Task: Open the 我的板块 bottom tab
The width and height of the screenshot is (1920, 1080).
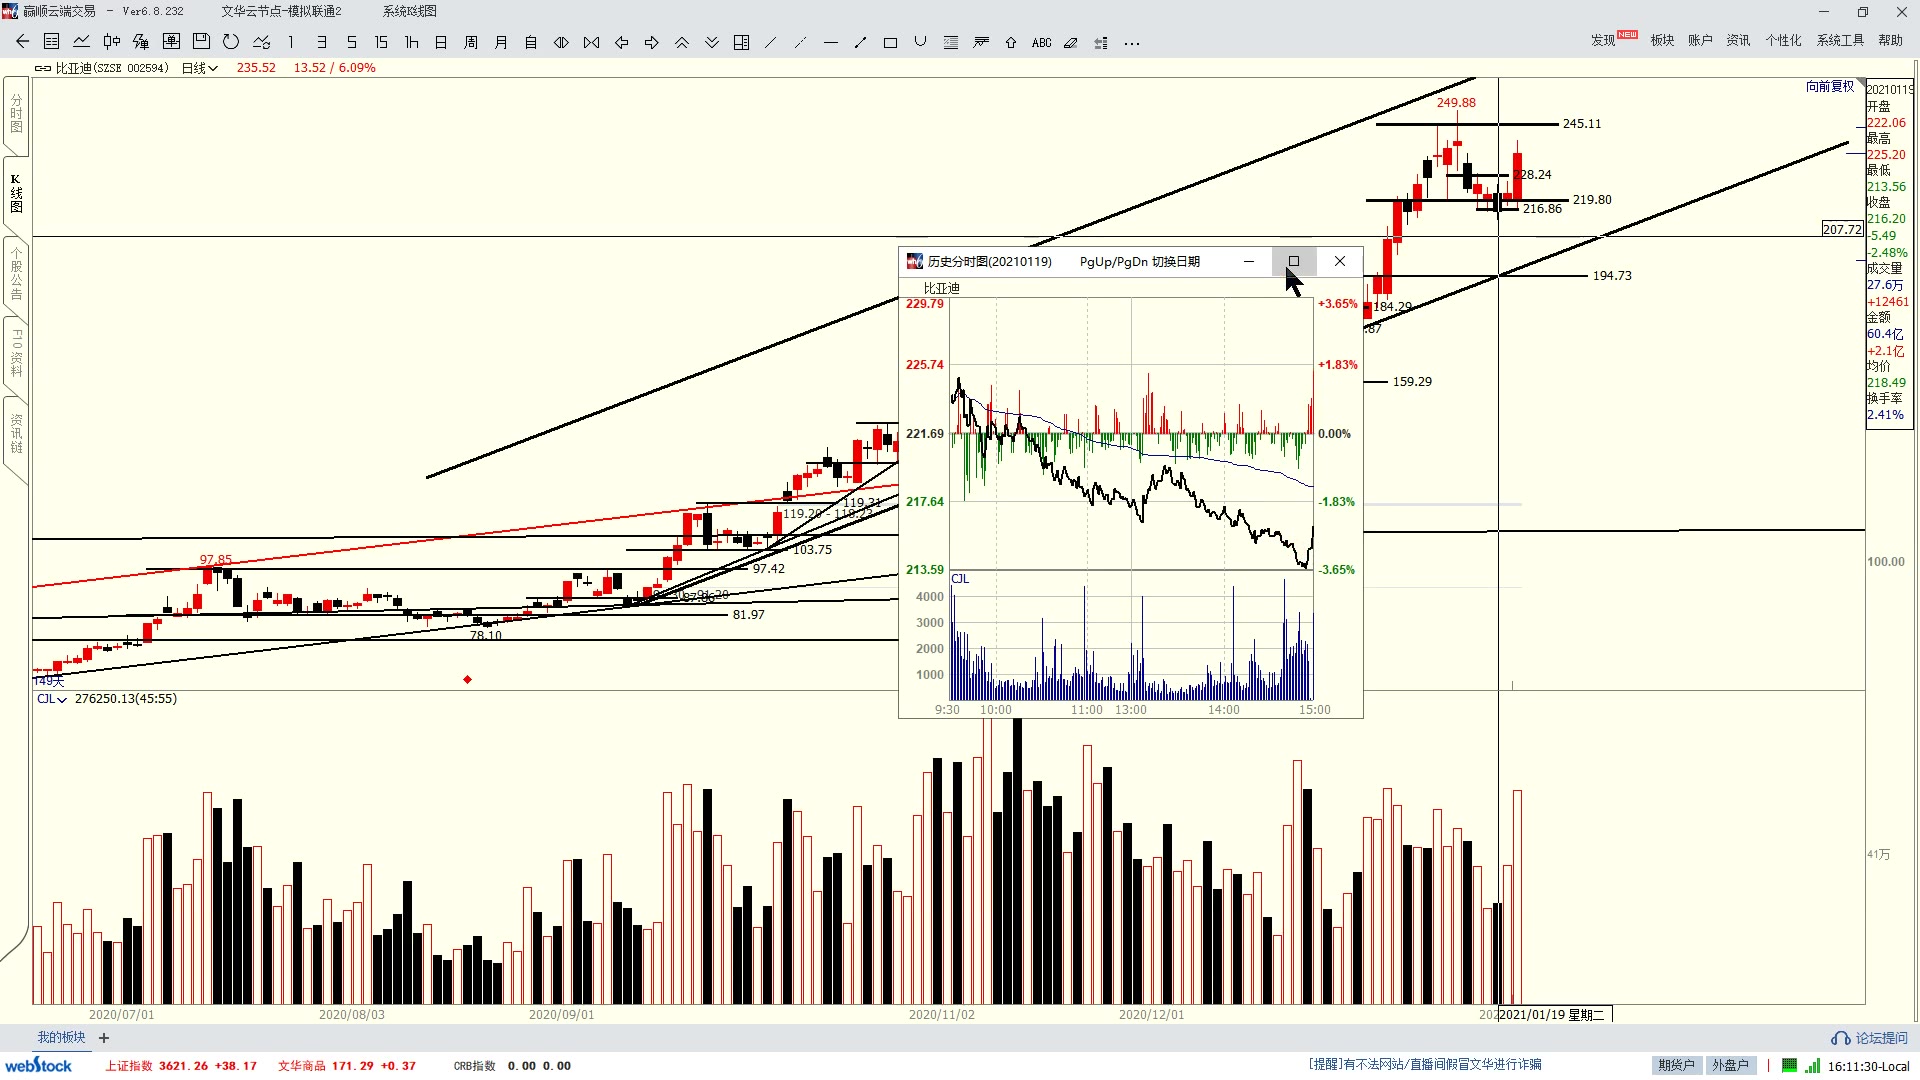Action: tap(61, 1038)
